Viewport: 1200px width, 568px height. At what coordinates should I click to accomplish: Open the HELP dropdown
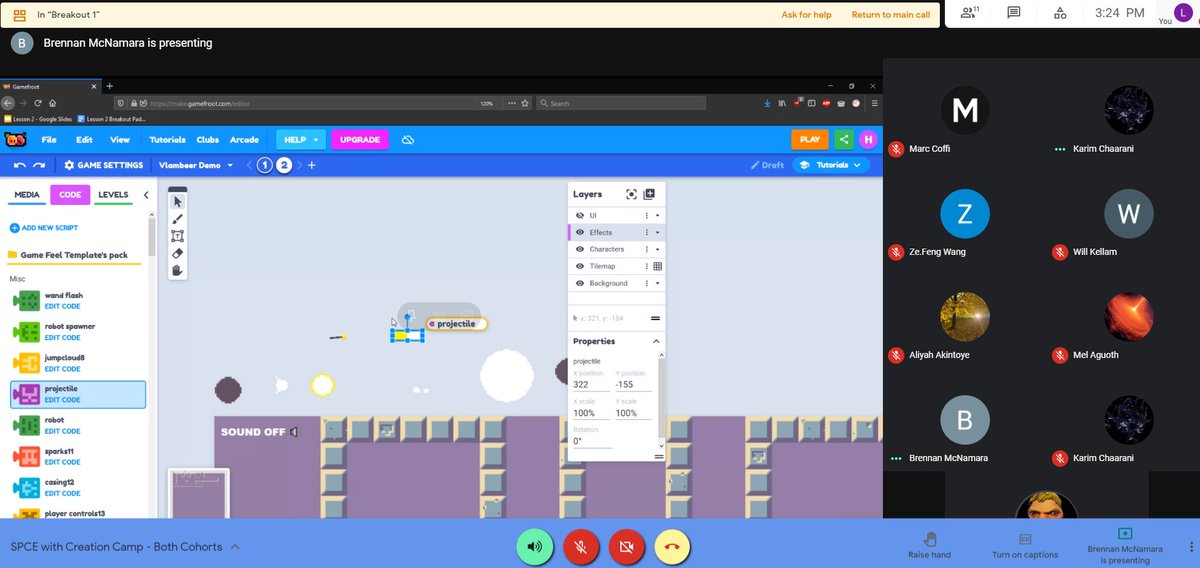click(x=302, y=140)
